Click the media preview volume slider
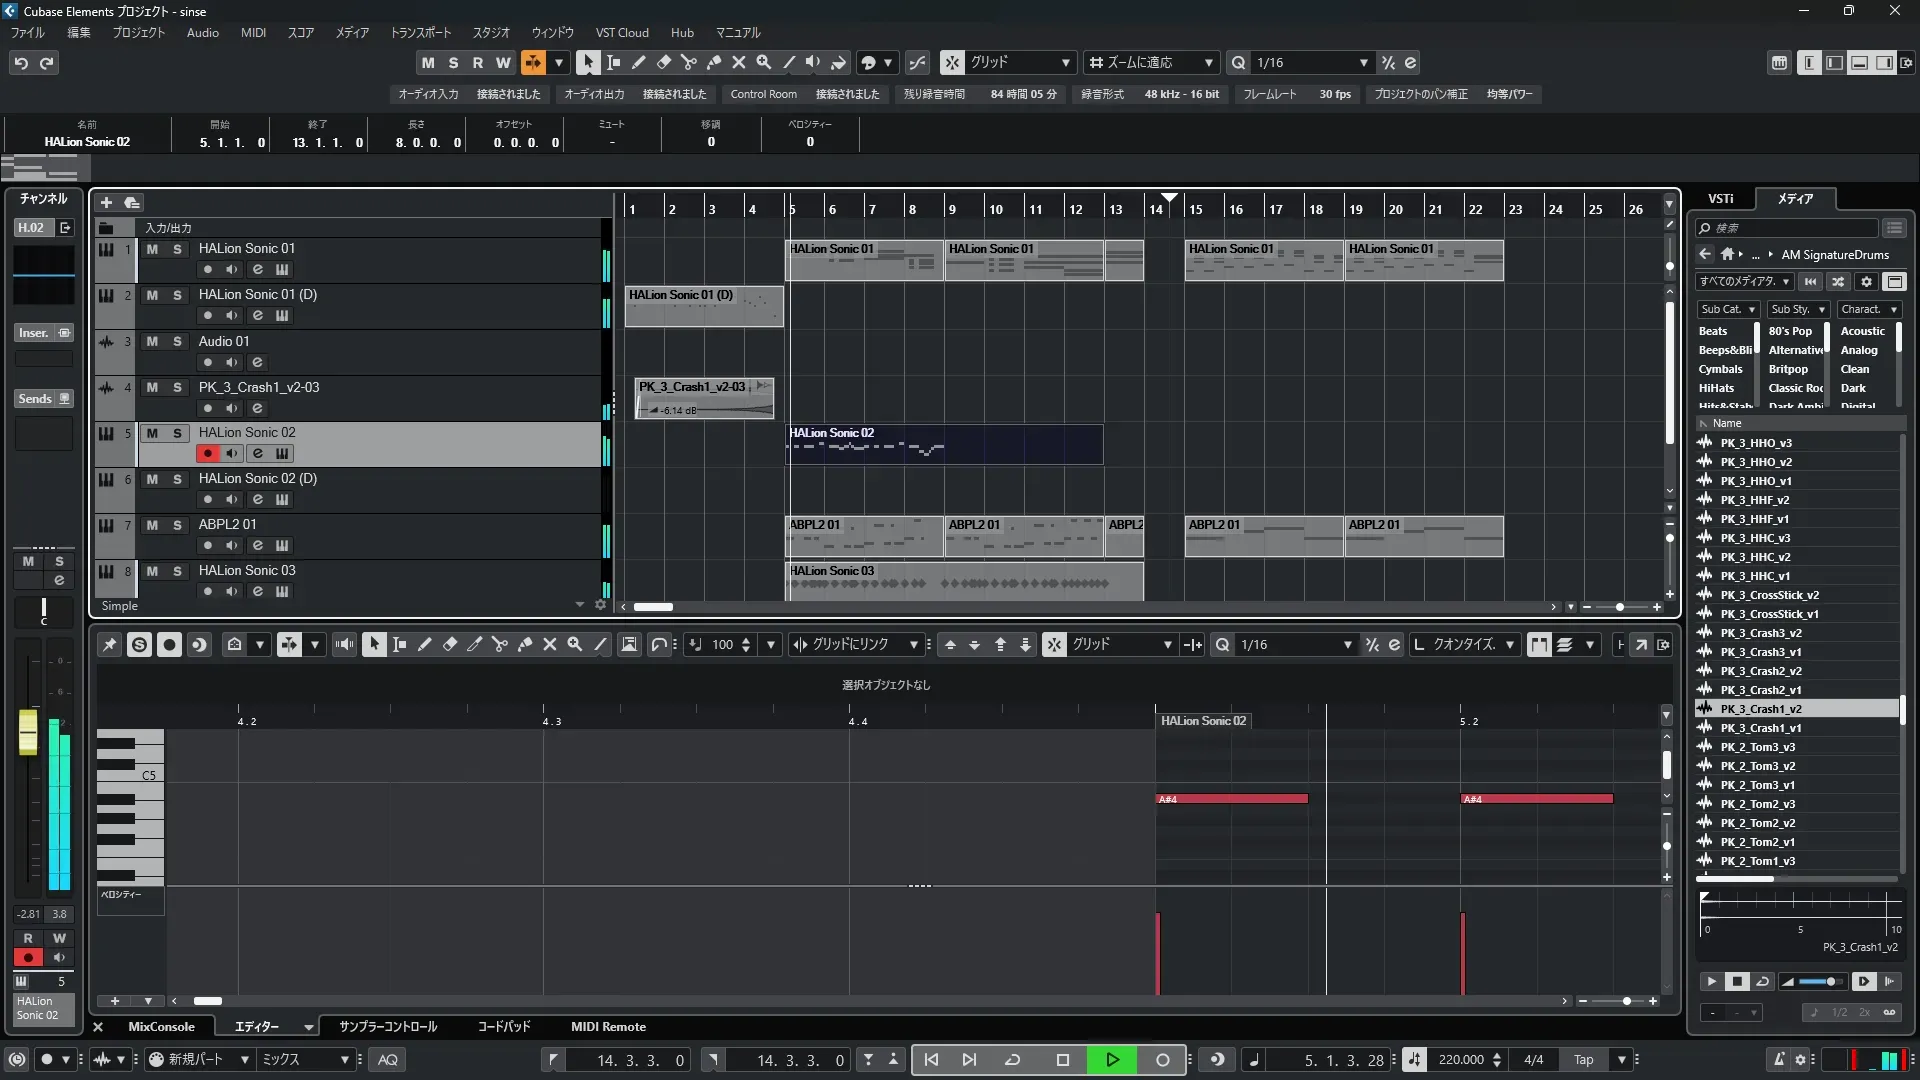Viewport: 1920px width, 1080px height. [x=1821, y=982]
